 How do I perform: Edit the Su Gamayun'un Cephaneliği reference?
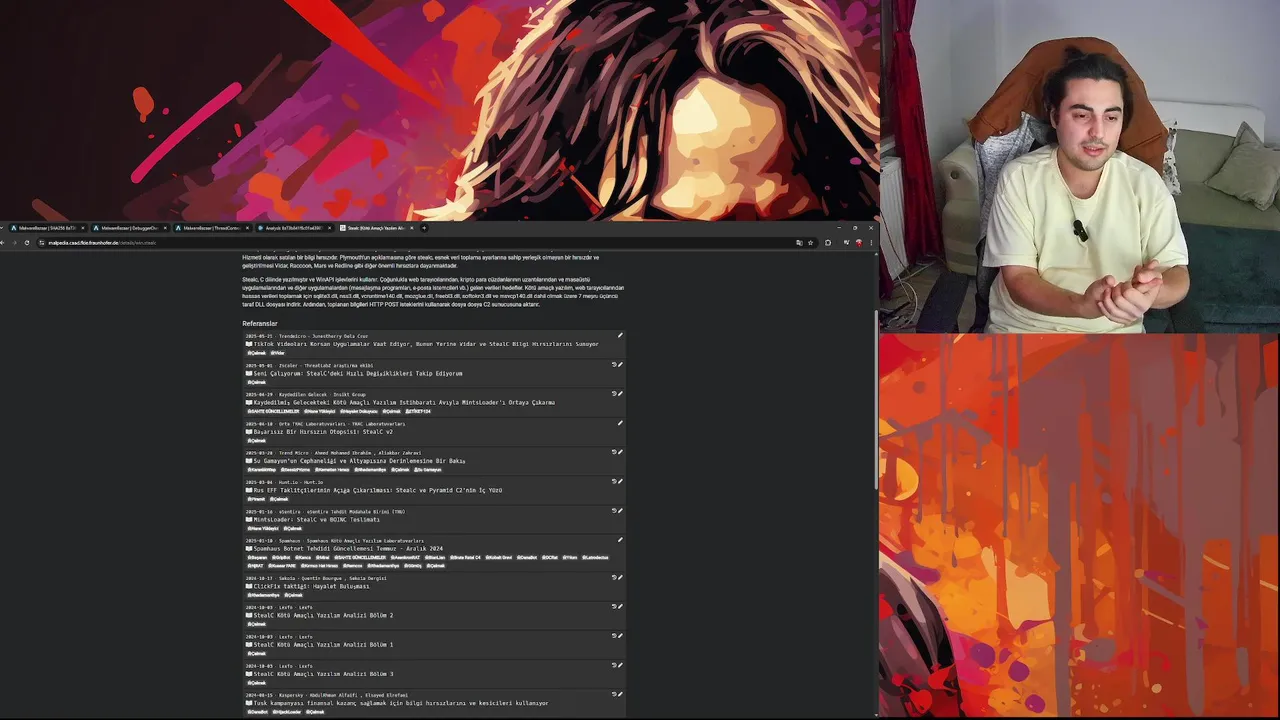point(620,452)
